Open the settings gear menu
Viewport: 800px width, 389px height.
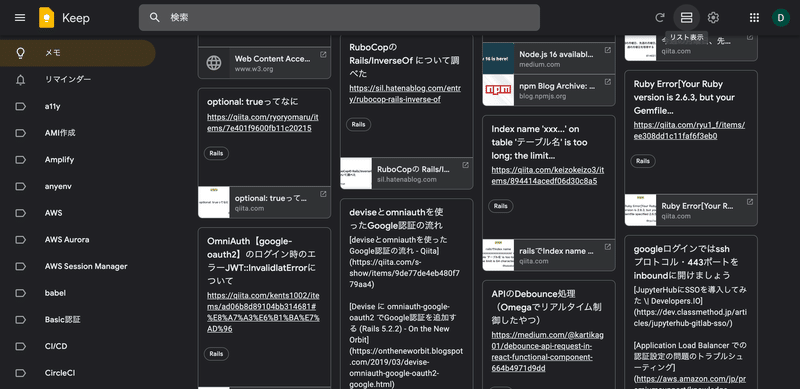coord(713,18)
